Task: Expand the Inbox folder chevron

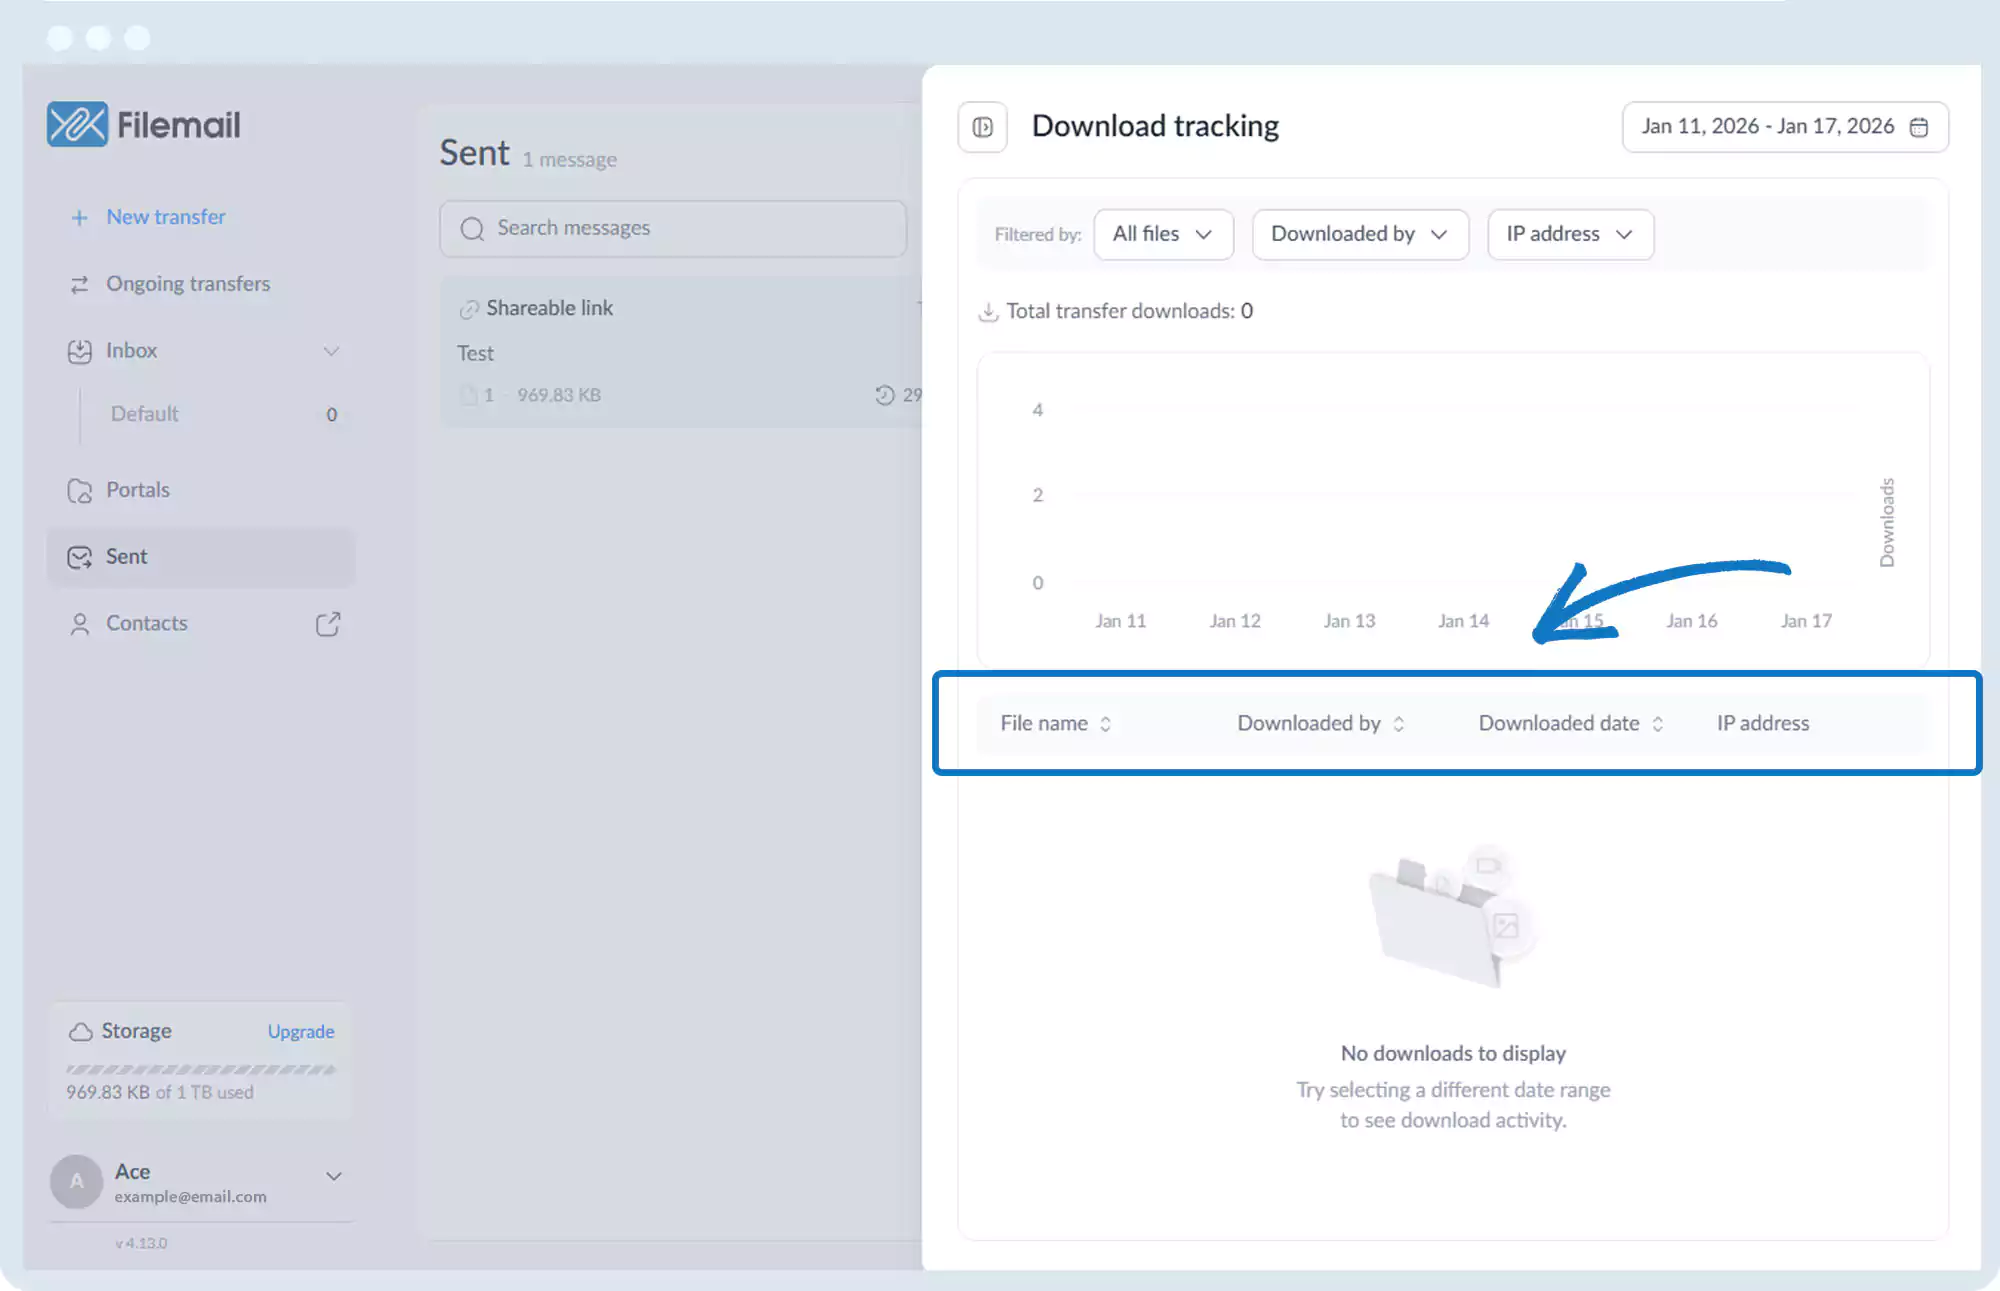Action: (x=331, y=351)
